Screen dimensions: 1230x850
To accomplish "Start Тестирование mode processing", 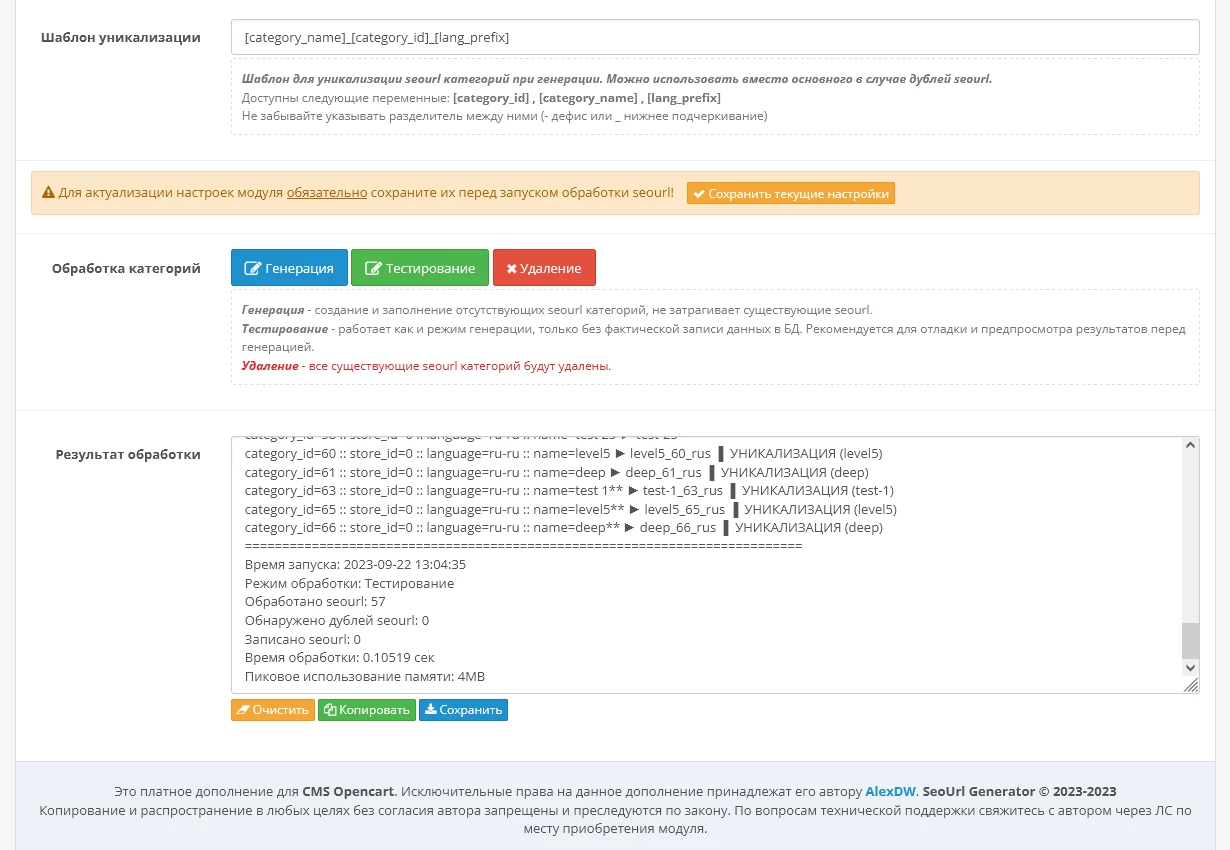I will coord(420,268).
